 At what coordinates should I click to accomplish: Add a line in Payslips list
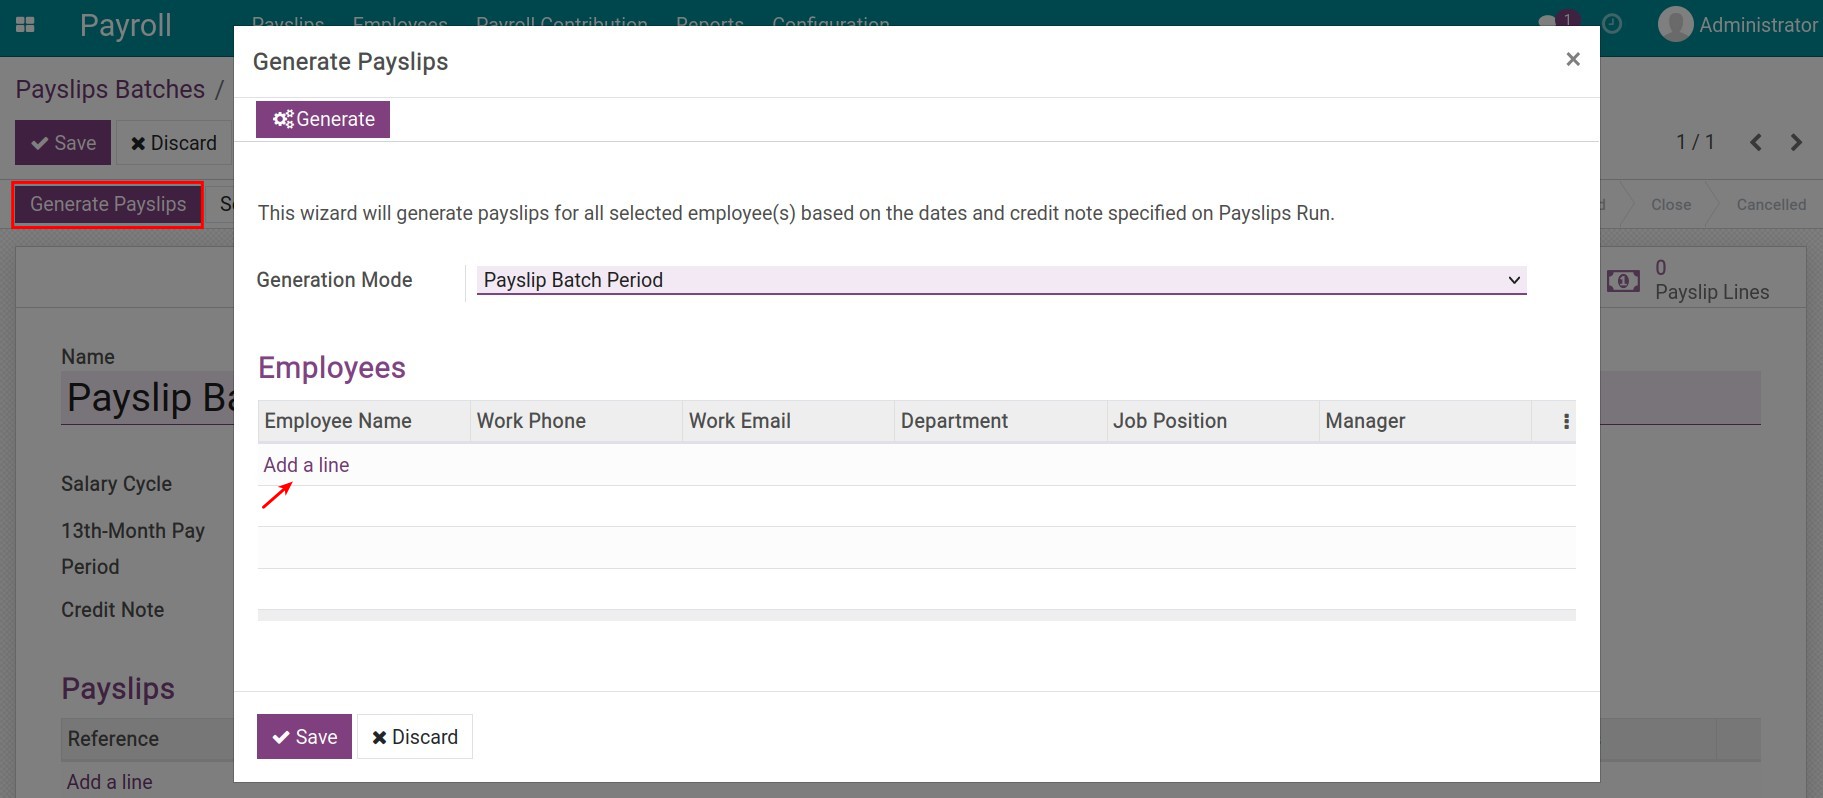(110, 782)
